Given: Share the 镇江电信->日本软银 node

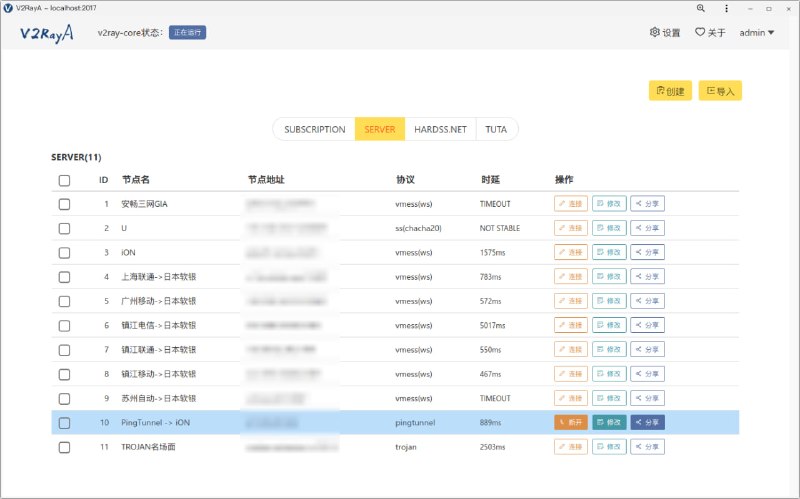Looking at the screenshot, I should click(x=647, y=325).
